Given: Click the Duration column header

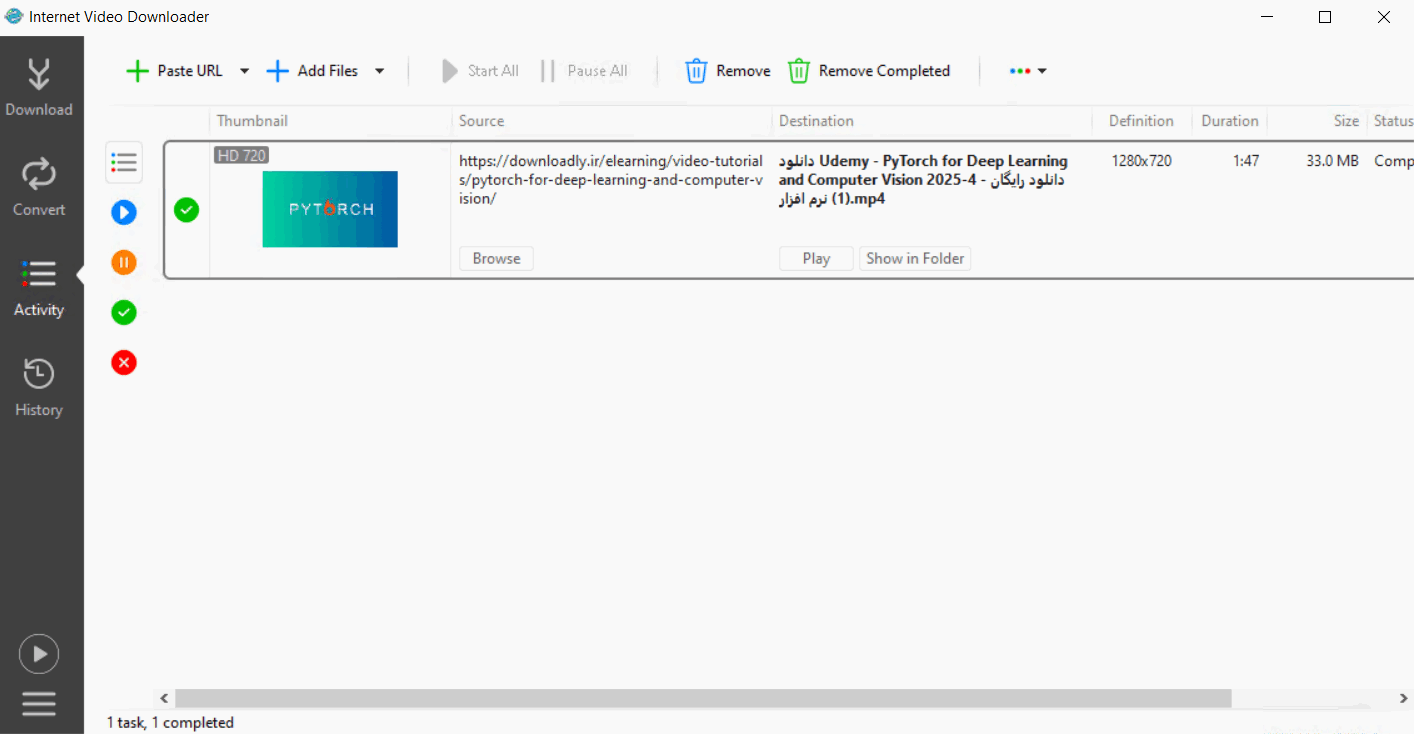Looking at the screenshot, I should [x=1229, y=121].
